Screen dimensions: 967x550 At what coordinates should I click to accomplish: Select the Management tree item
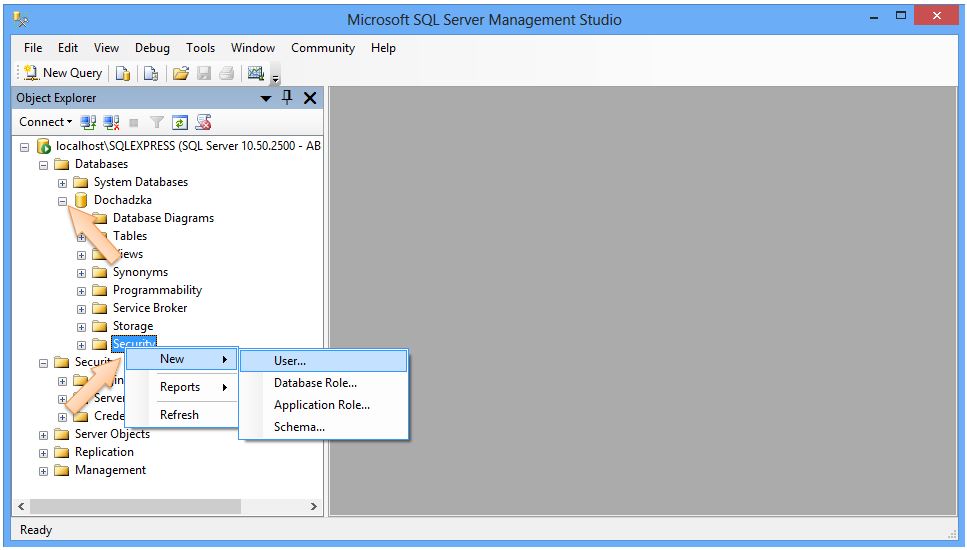pos(110,470)
